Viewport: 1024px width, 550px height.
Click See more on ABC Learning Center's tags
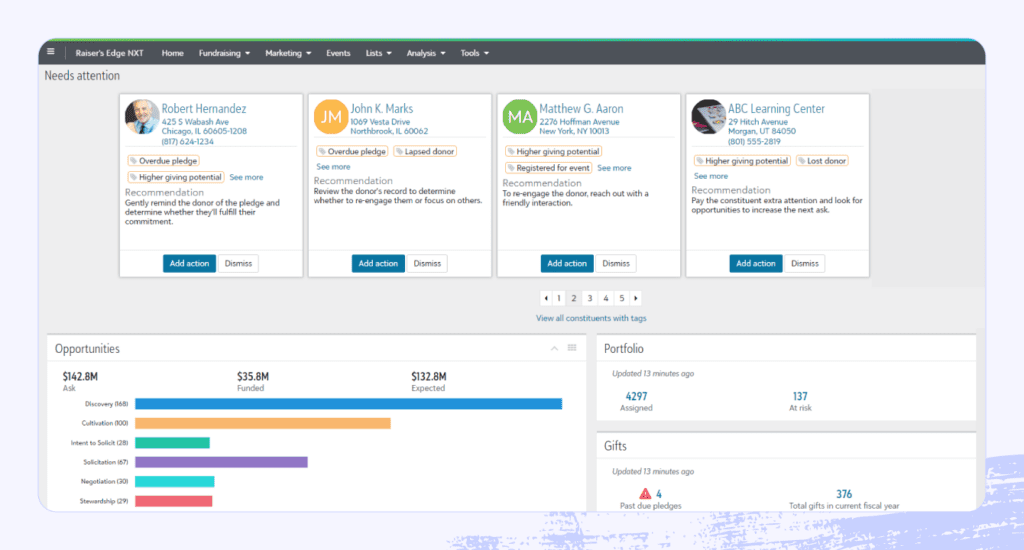tap(711, 176)
